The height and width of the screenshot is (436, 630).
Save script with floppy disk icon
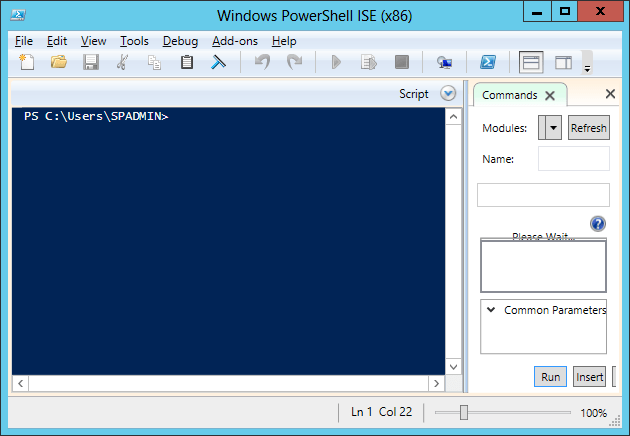[91, 62]
